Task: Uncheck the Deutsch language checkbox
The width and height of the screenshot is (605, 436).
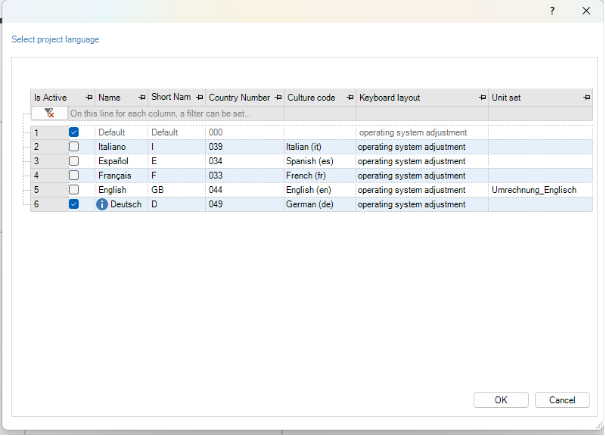Action: click(74, 204)
